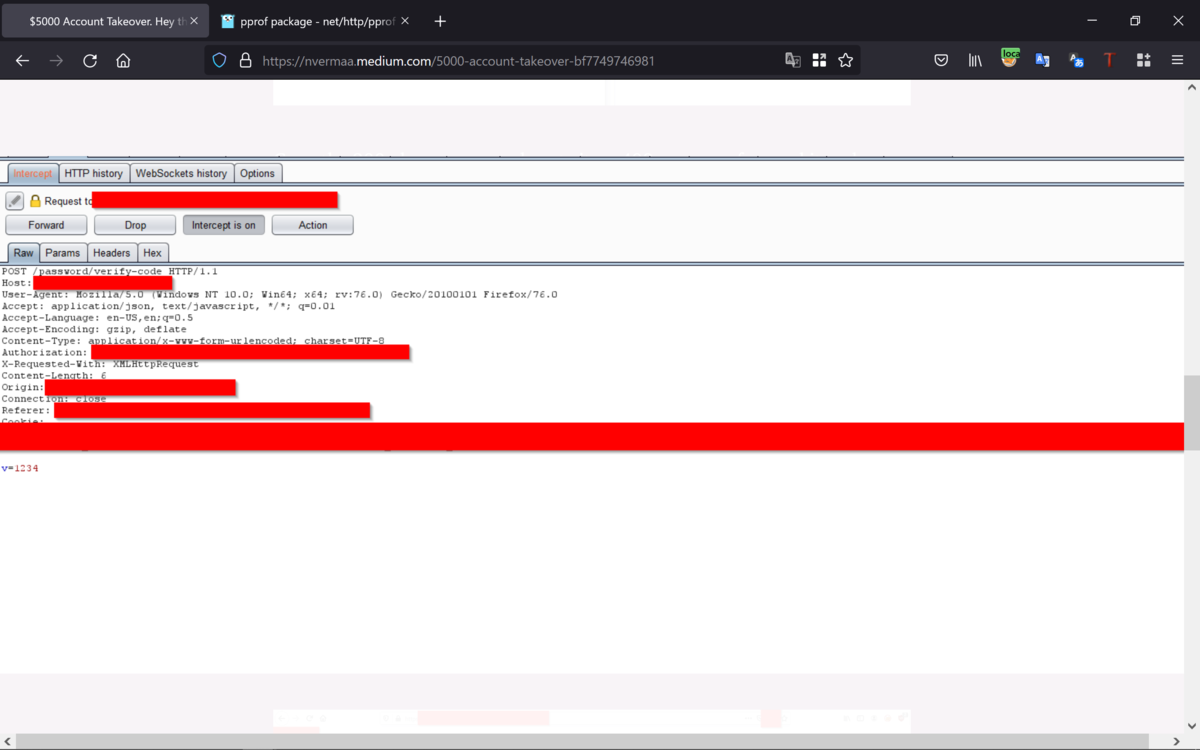Switch to the pprof package tab
1200x750 pixels.
click(x=316, y=21)
